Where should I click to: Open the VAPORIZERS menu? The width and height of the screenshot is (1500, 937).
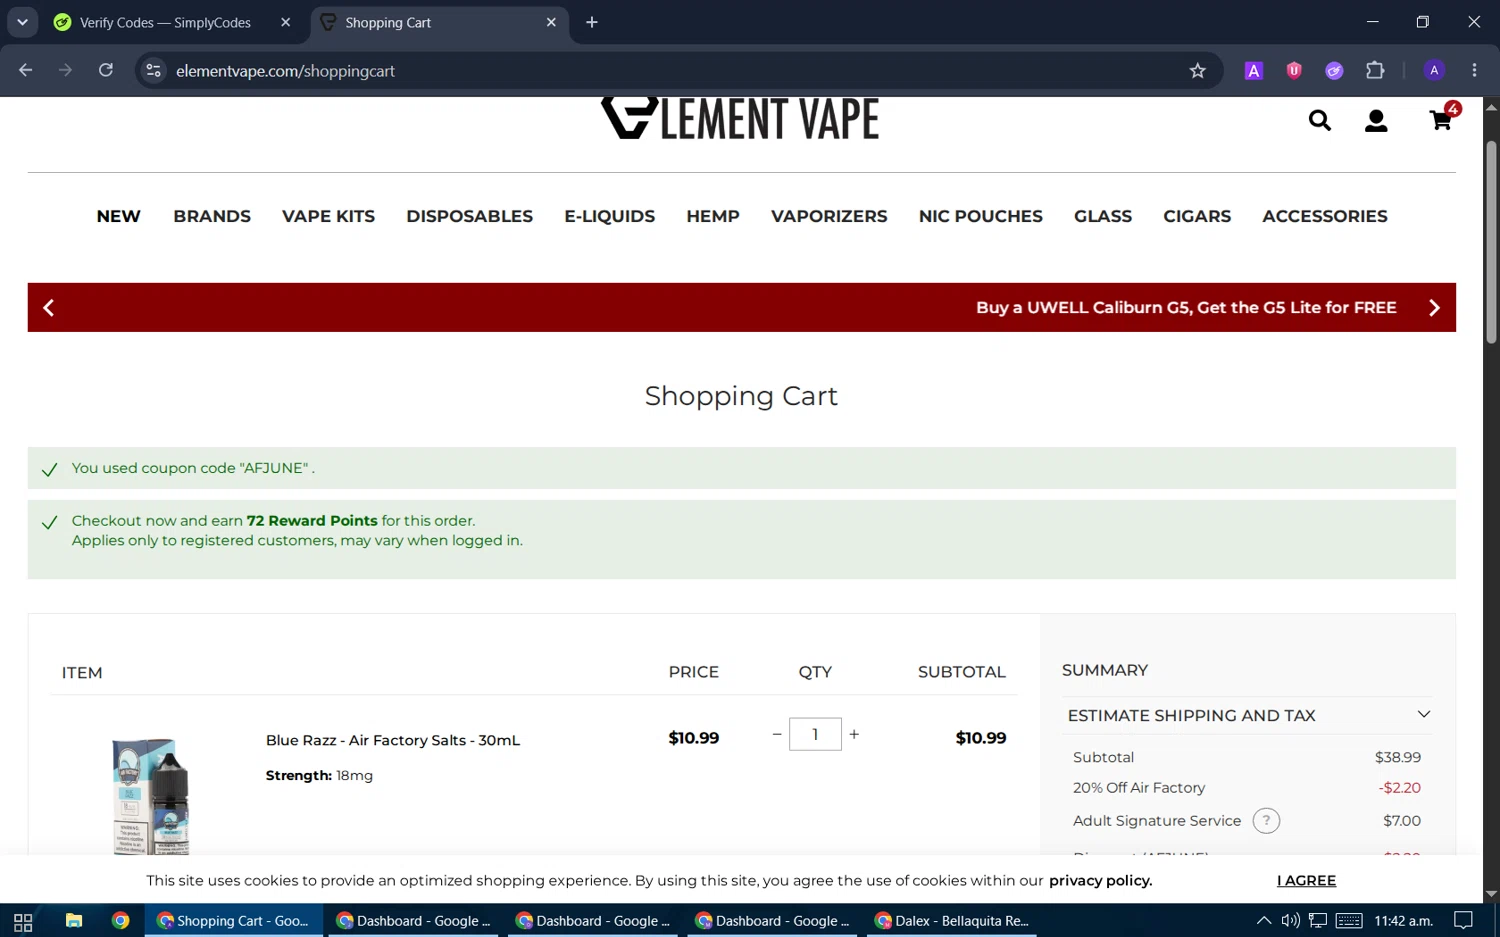point(829,216)
